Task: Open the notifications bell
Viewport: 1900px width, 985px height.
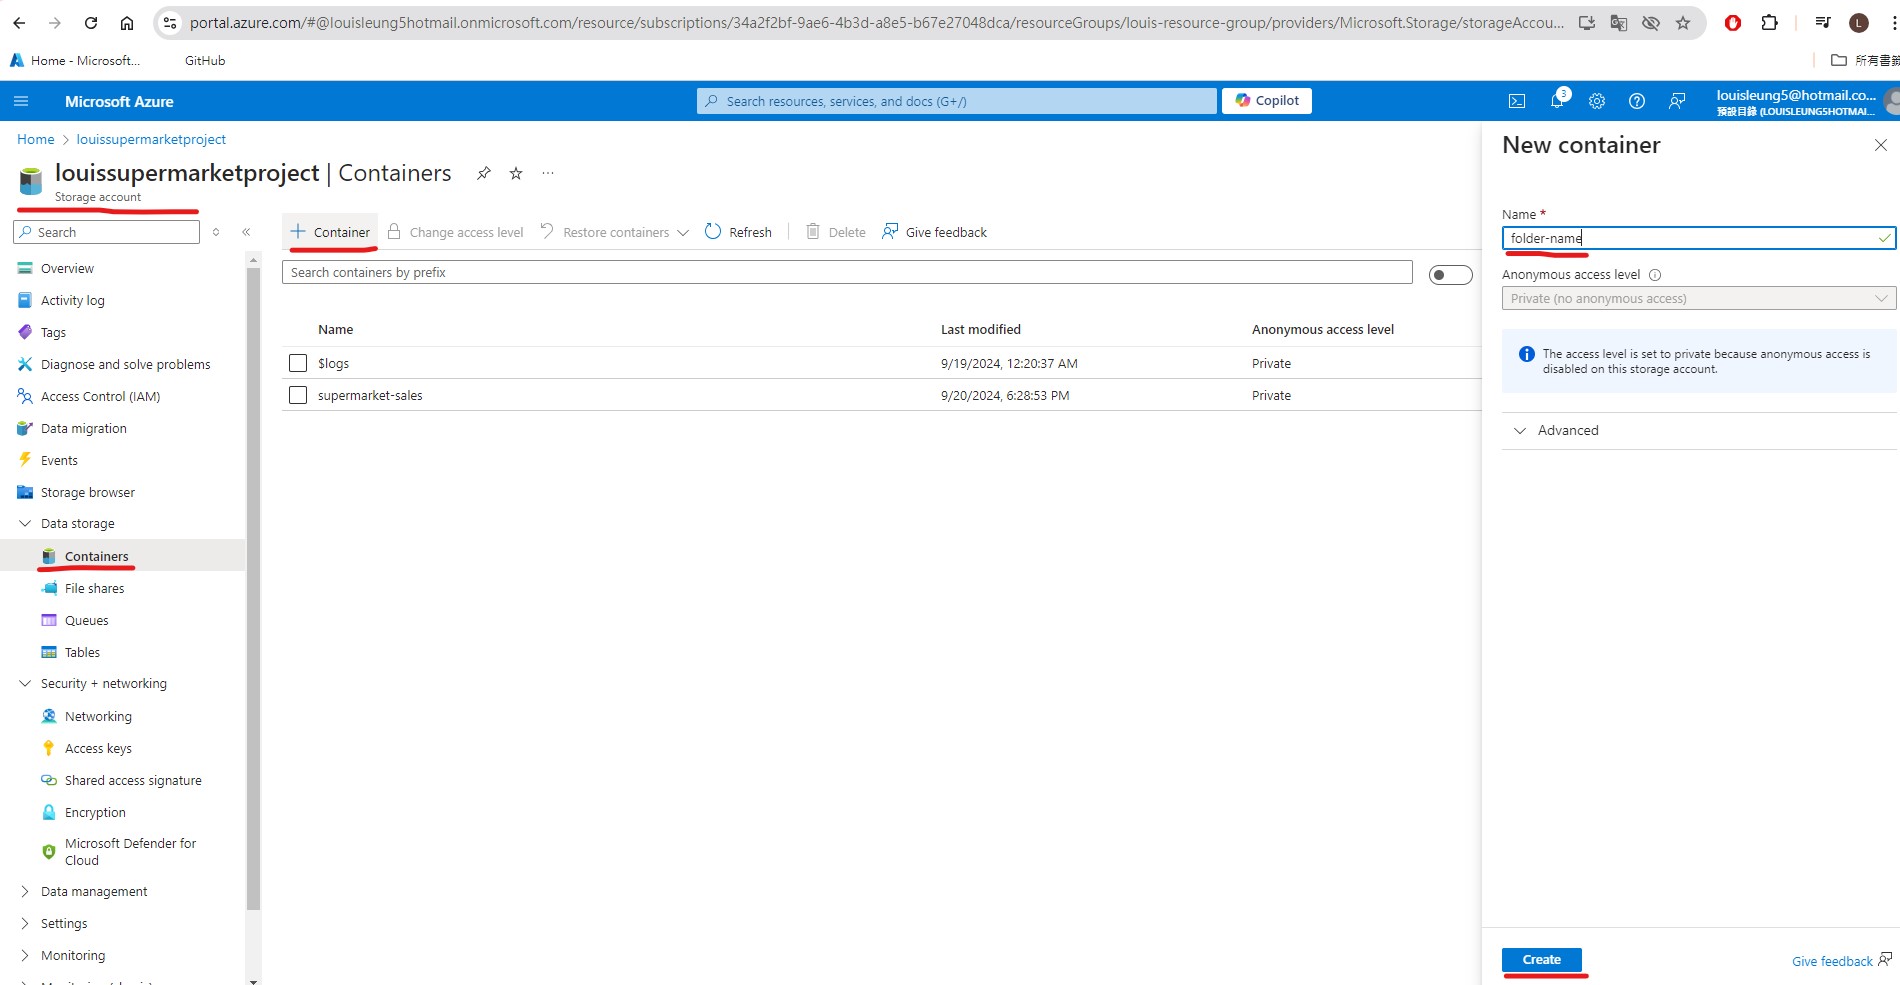Action: tap(1557, 100)
